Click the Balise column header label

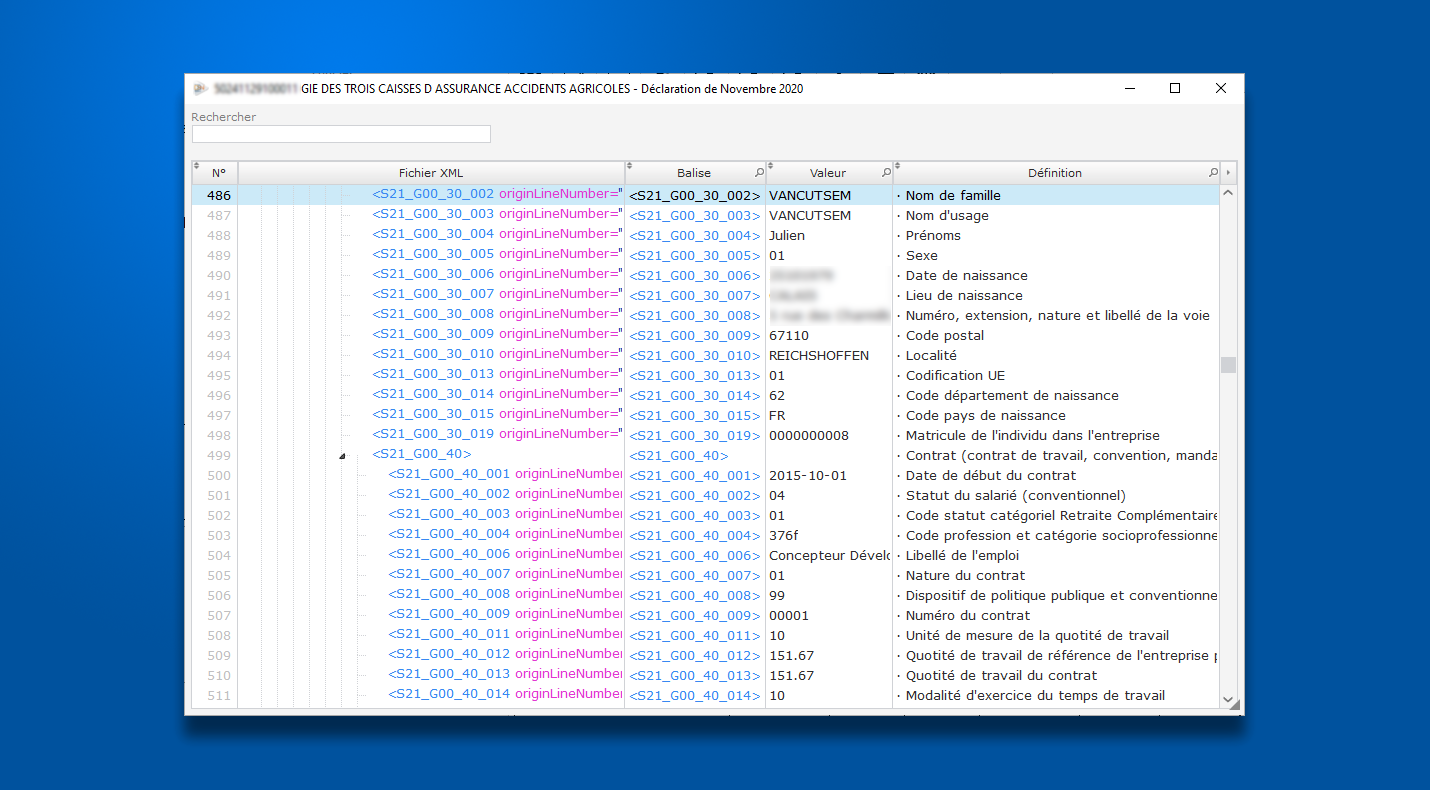click(694, 173)
